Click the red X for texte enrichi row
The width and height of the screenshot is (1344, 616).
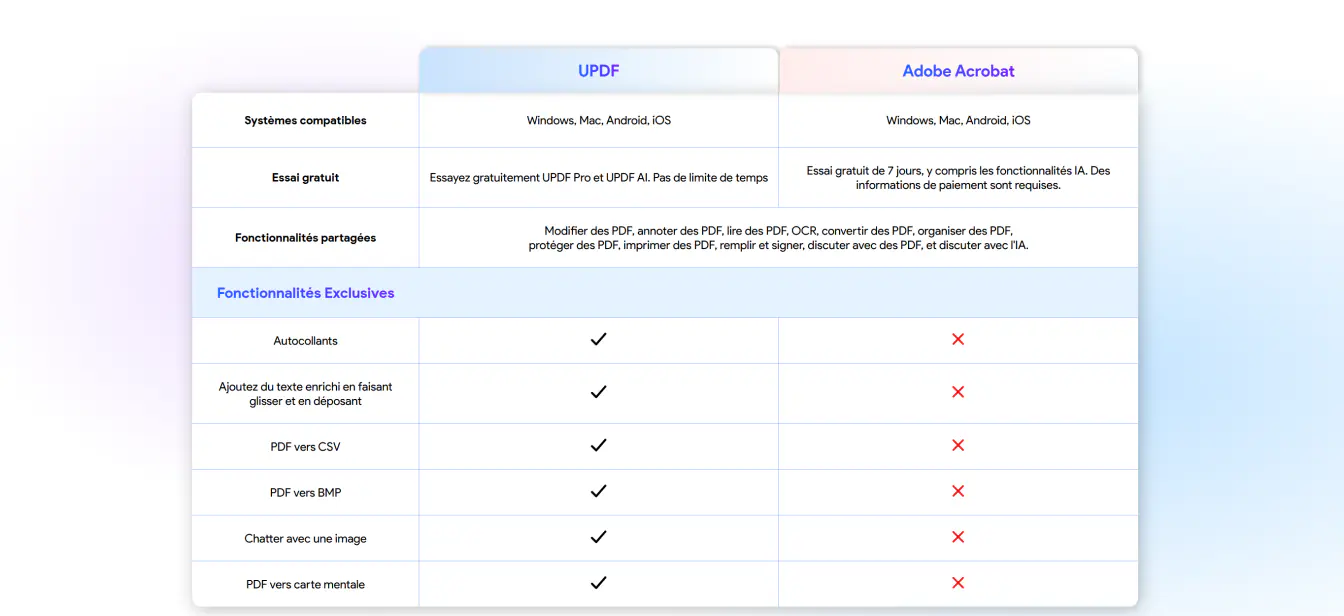click(958, 393)
